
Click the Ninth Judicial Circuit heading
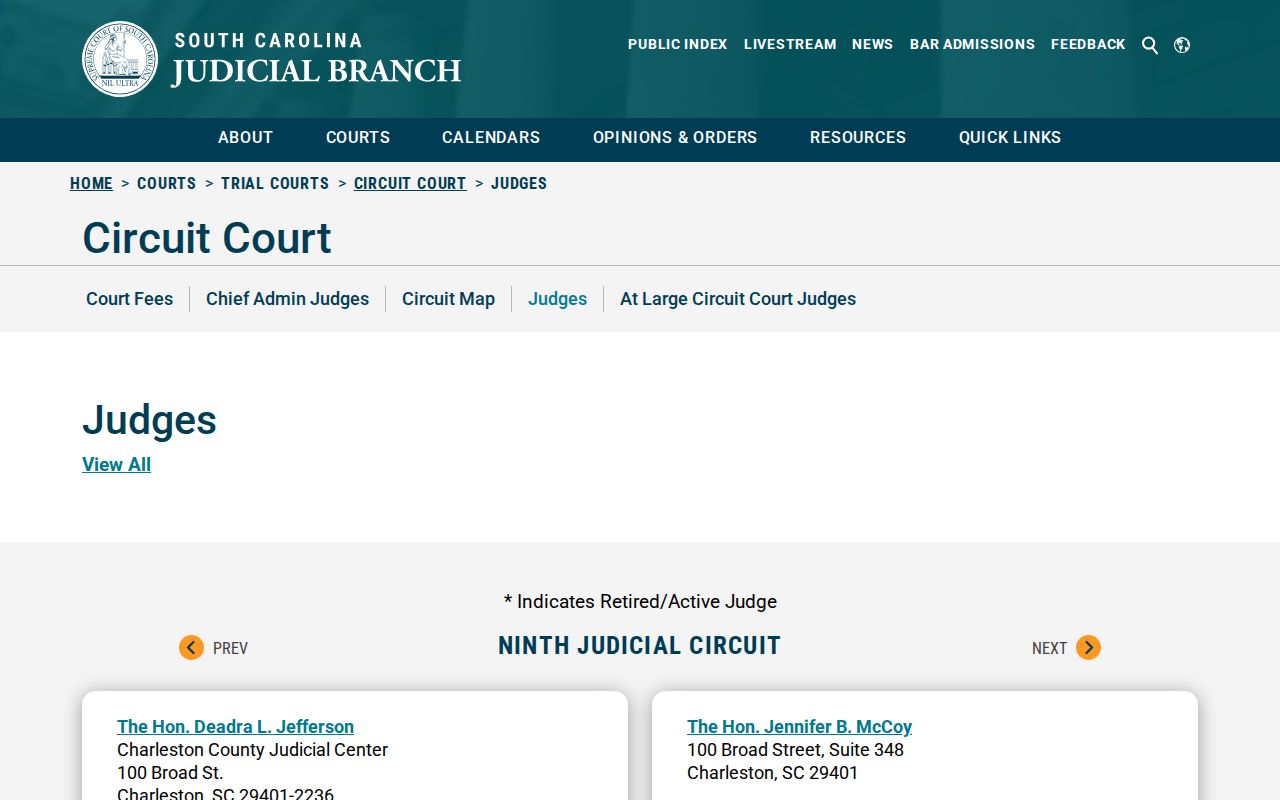(x=639, y=646)
